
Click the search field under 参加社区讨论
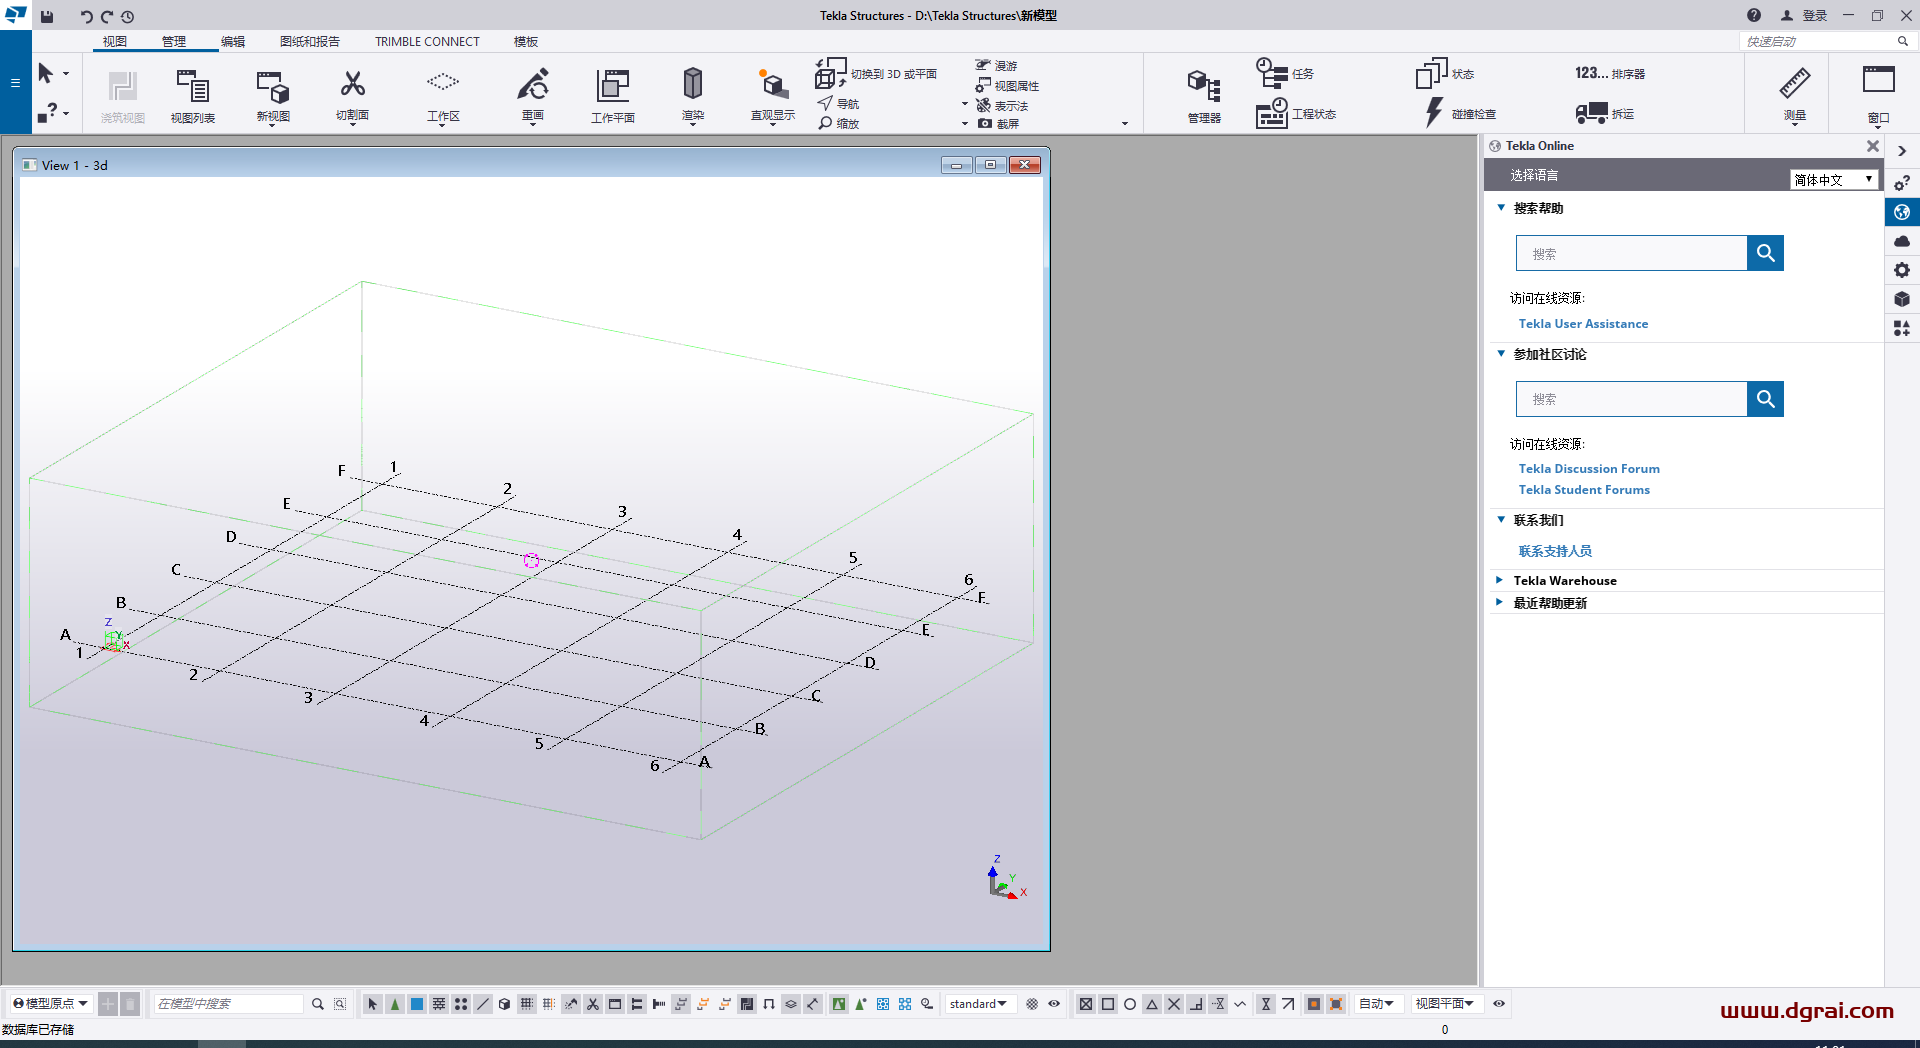pyautogui.click(x=1632, y=399)
